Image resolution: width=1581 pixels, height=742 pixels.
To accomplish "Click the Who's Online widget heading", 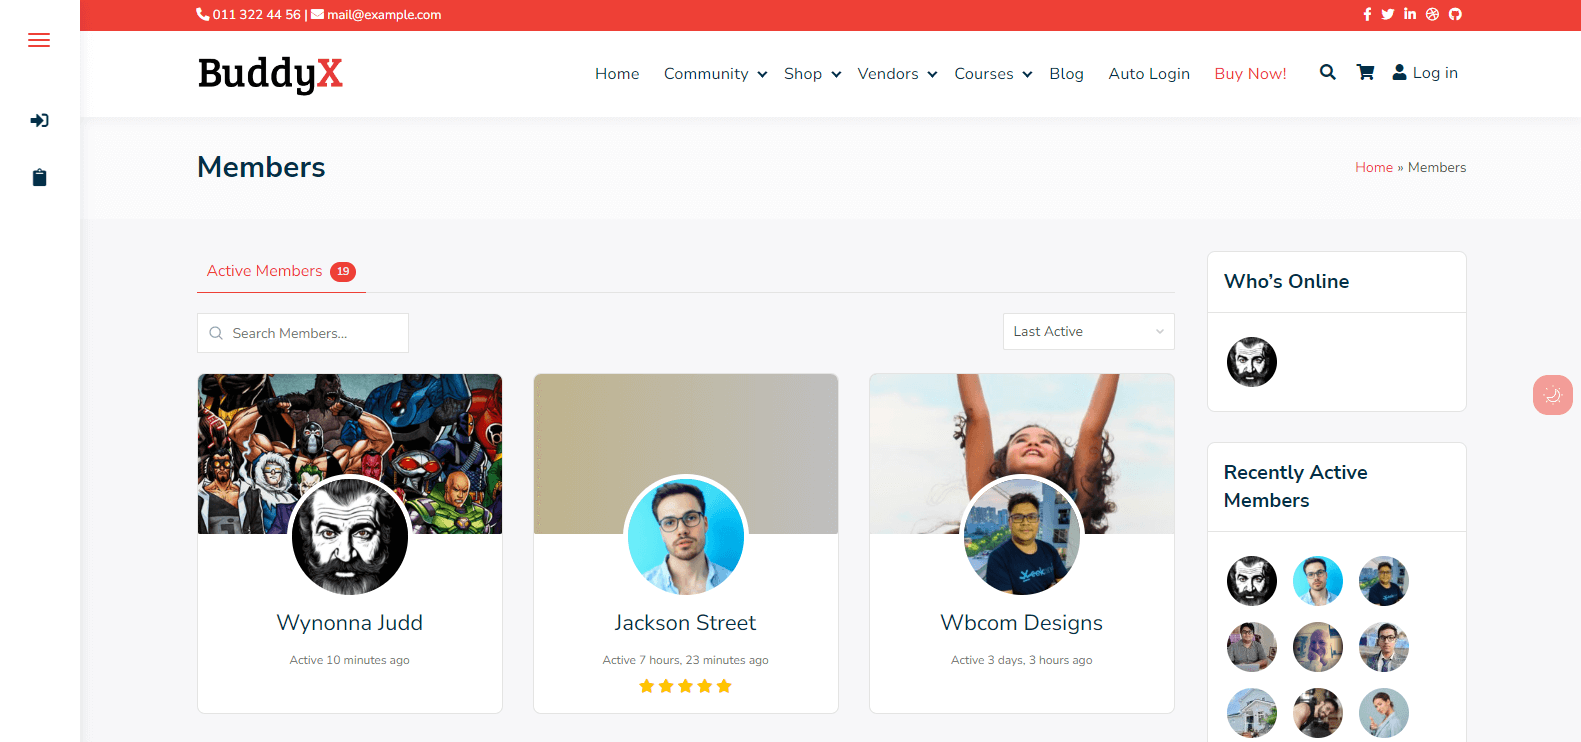I will [1286, 282].
